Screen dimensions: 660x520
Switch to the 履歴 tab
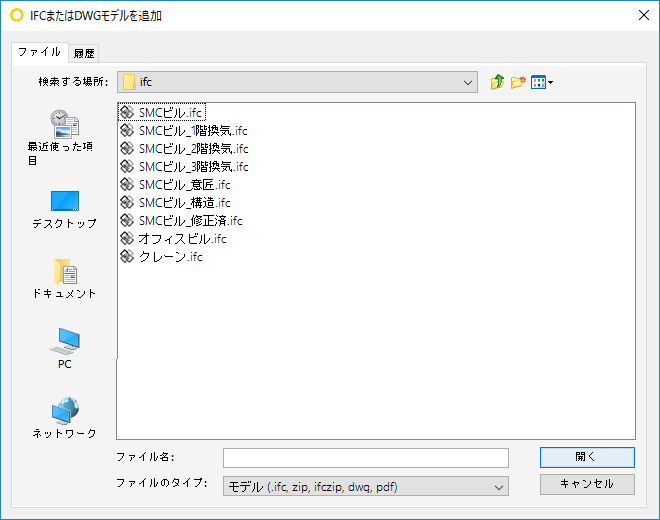click(x=84, y=53)
